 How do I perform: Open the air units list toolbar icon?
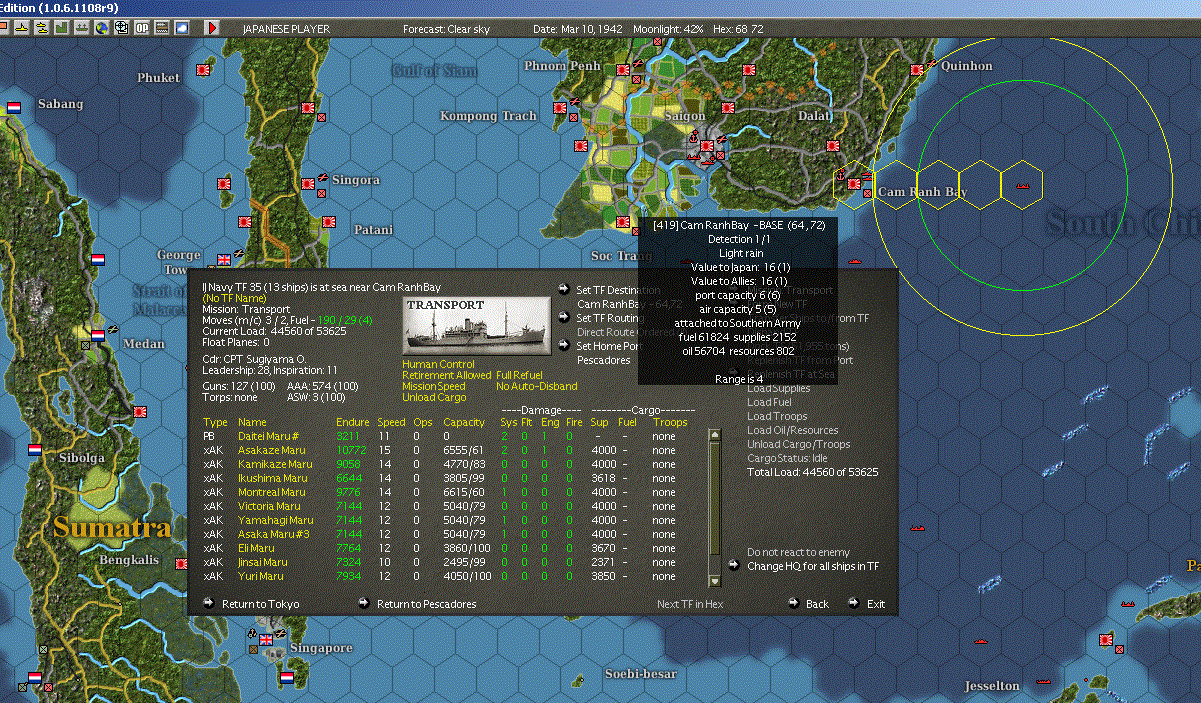[22, 28]
